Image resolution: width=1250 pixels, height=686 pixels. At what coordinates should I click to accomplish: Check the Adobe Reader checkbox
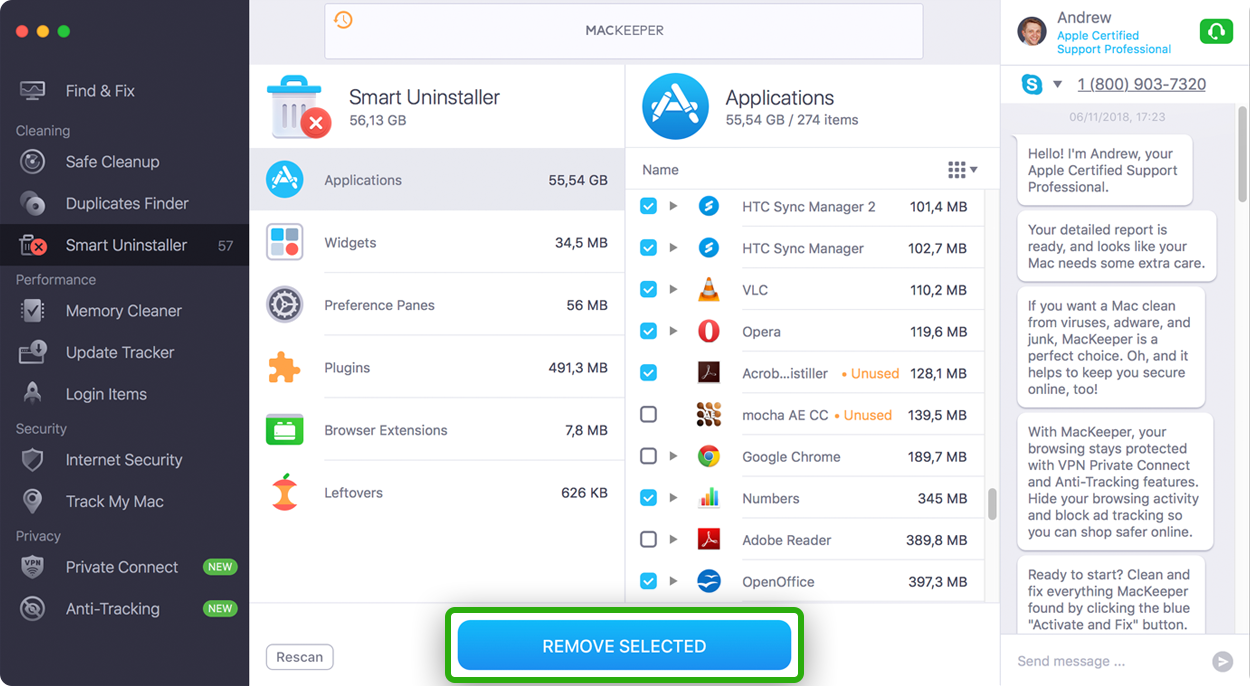pos(648,540)
